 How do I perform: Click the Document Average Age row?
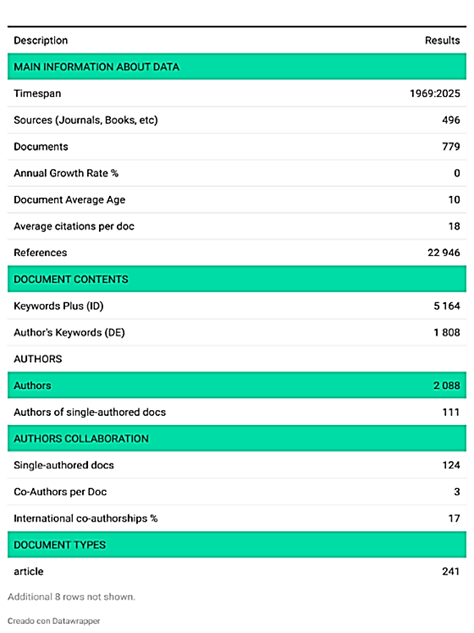point(237,200)
